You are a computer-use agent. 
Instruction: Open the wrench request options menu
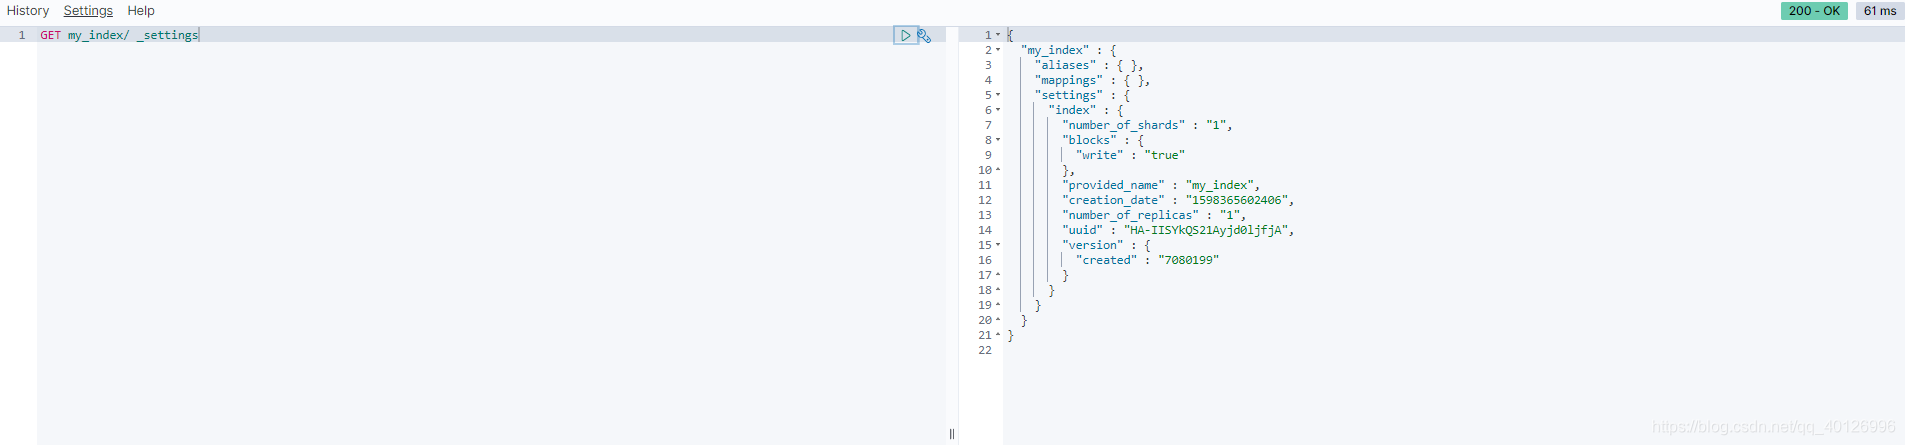pos(925,36)
